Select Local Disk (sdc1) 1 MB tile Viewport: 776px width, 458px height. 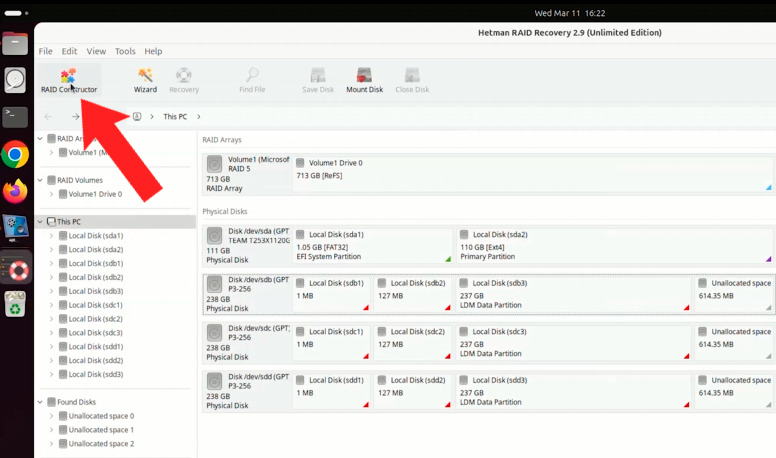pyautogui.click(x=332, y=342)
